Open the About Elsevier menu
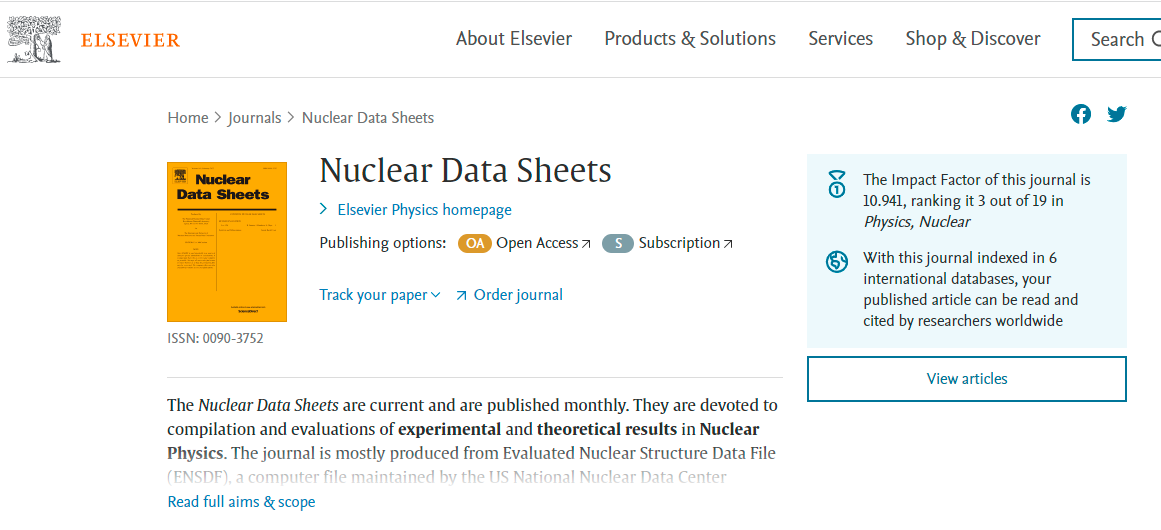The height and width of the screenshot is (530, 1161). point(514,39)
